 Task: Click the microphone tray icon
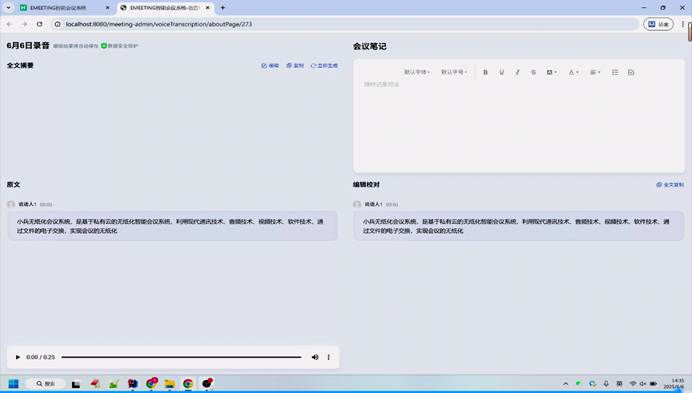606,384
